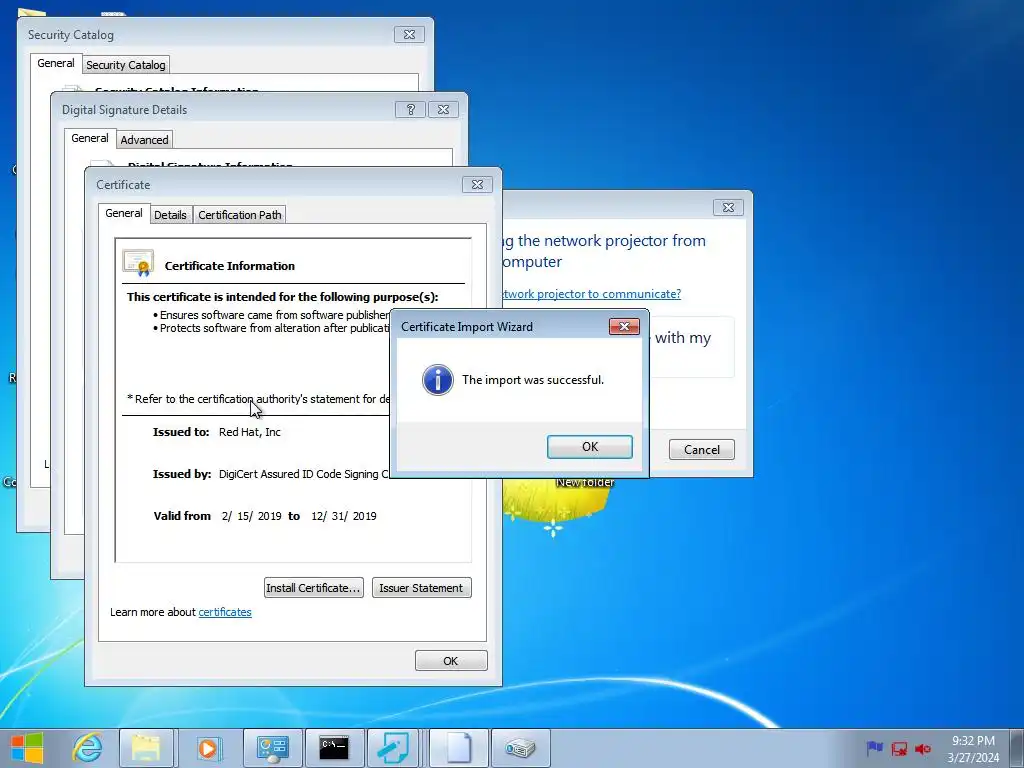Close the Certificate Import Wizard dialog
Screen dimensions: 1024x768
tap(624, 327)
